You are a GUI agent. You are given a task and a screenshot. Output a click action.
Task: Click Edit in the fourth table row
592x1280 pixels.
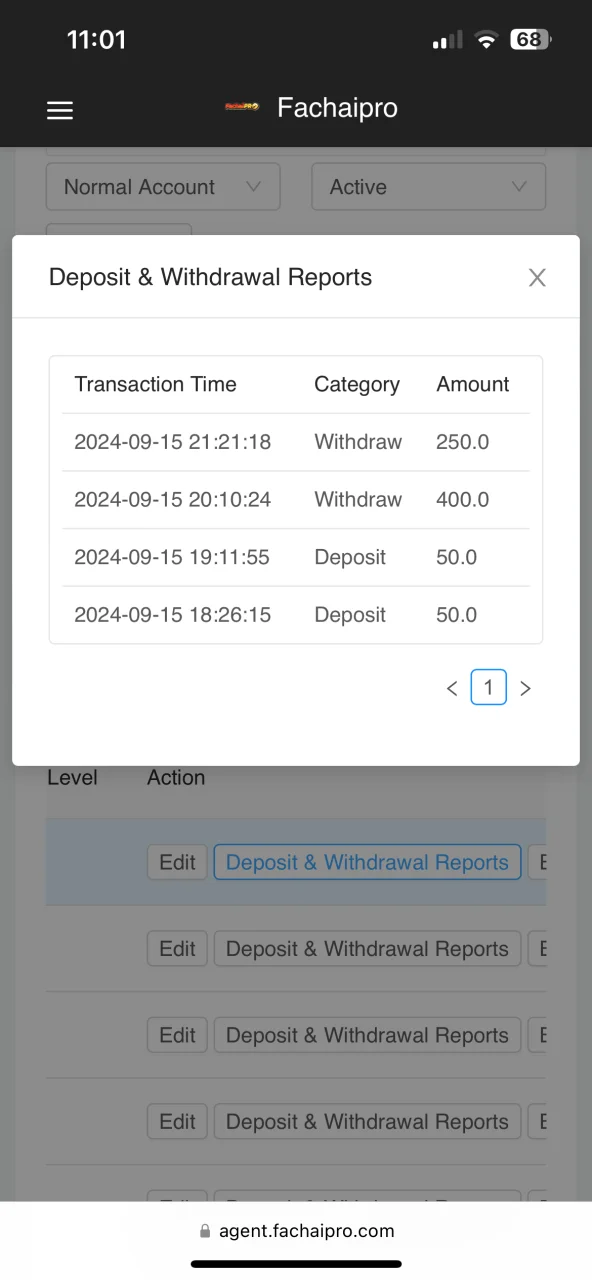click(177, 1122)
